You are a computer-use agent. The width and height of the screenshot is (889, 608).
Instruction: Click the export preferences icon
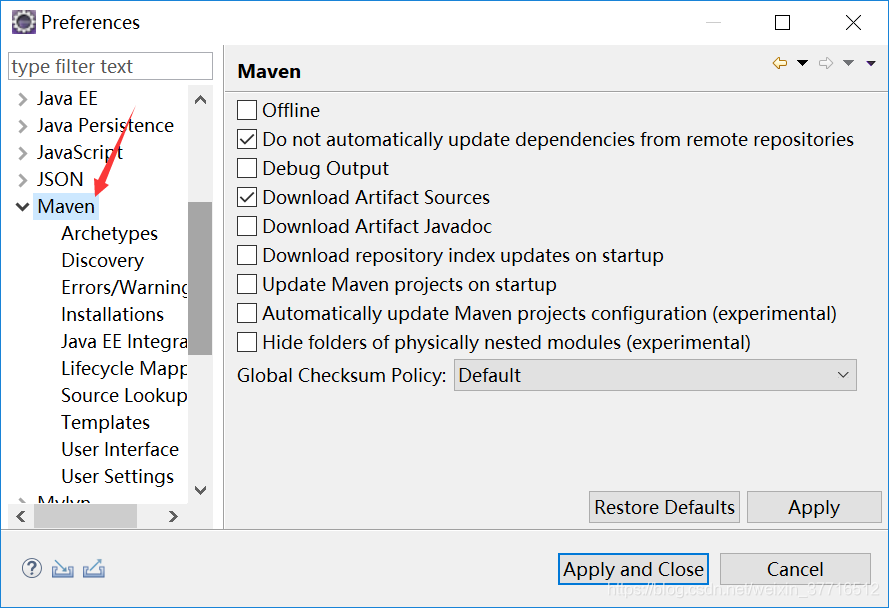pyautogui.click(x=94, y=568)
